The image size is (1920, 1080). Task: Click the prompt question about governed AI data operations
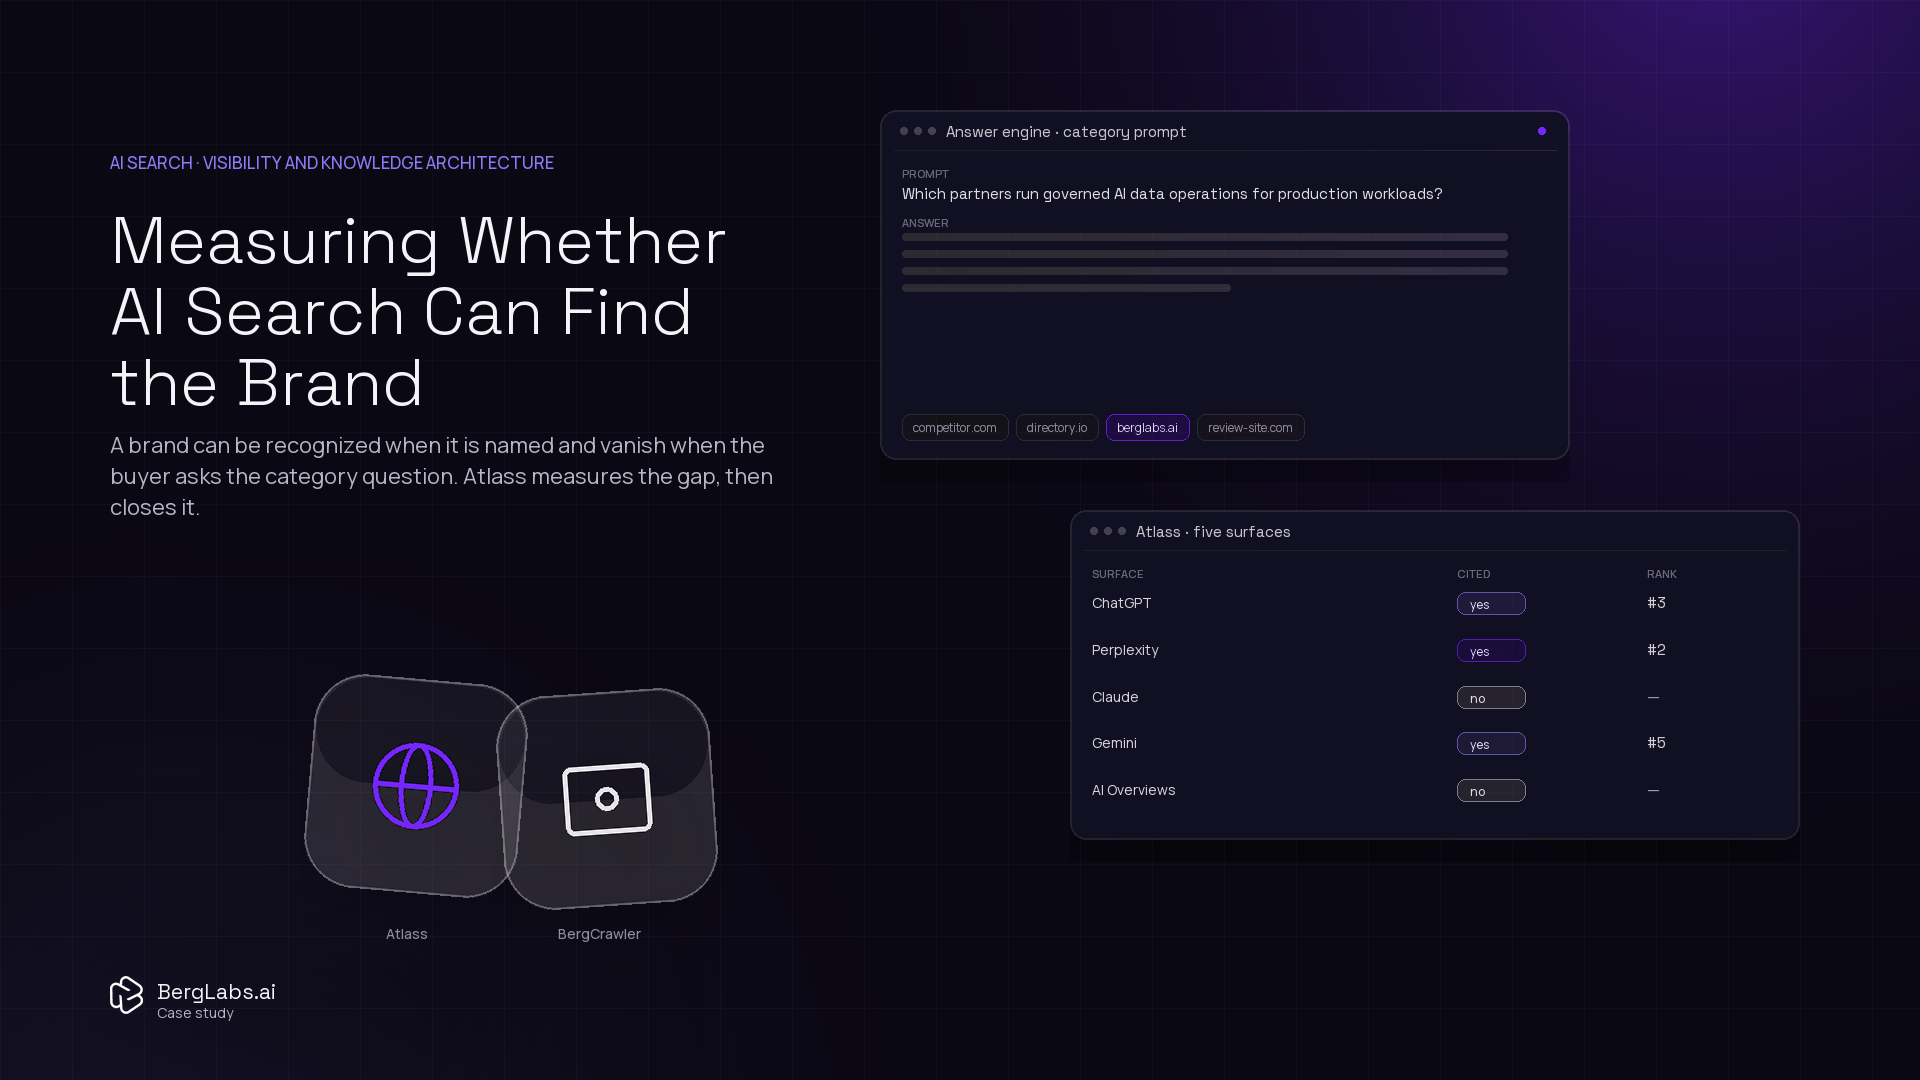(1172, 194)
